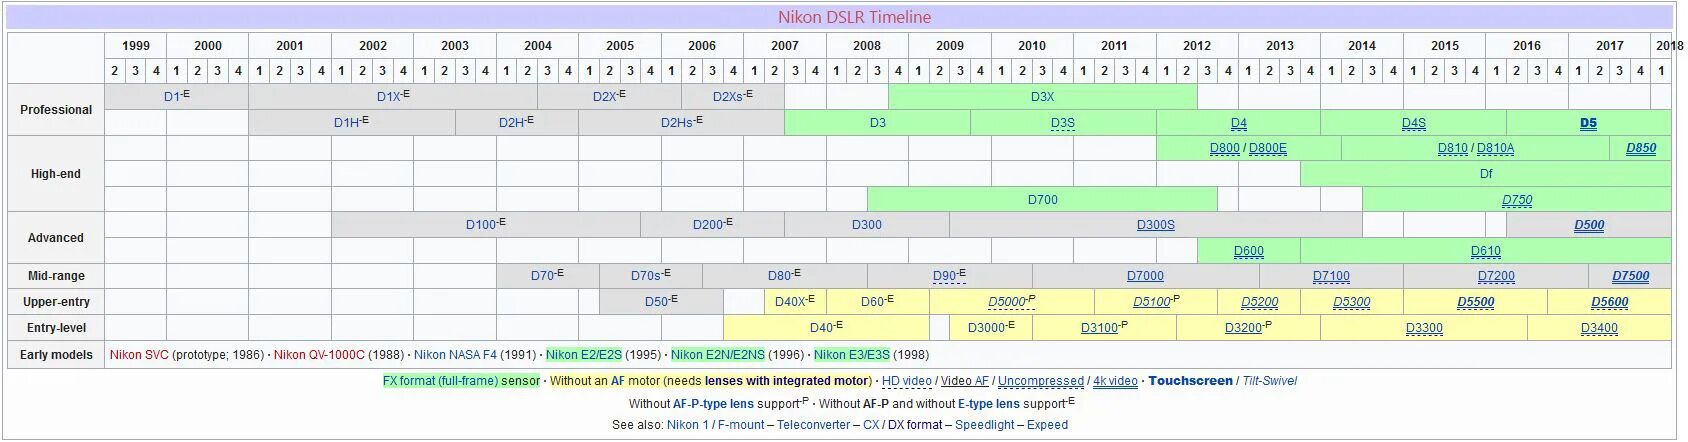This screenshot has height=442, width=1688.
Task: Open the D90 camera link
Action: pos(945,276)
